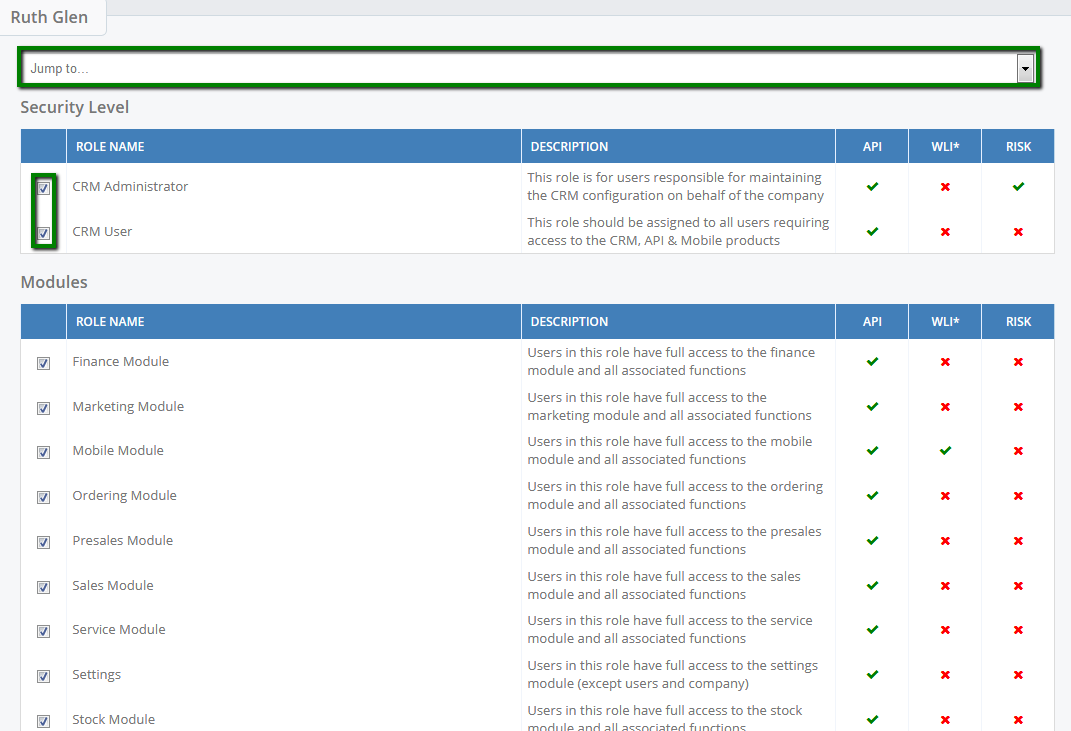The image size is (1071, 731).
Task: Toggle the Marketing Module checkbox
Action: [44, 408]
